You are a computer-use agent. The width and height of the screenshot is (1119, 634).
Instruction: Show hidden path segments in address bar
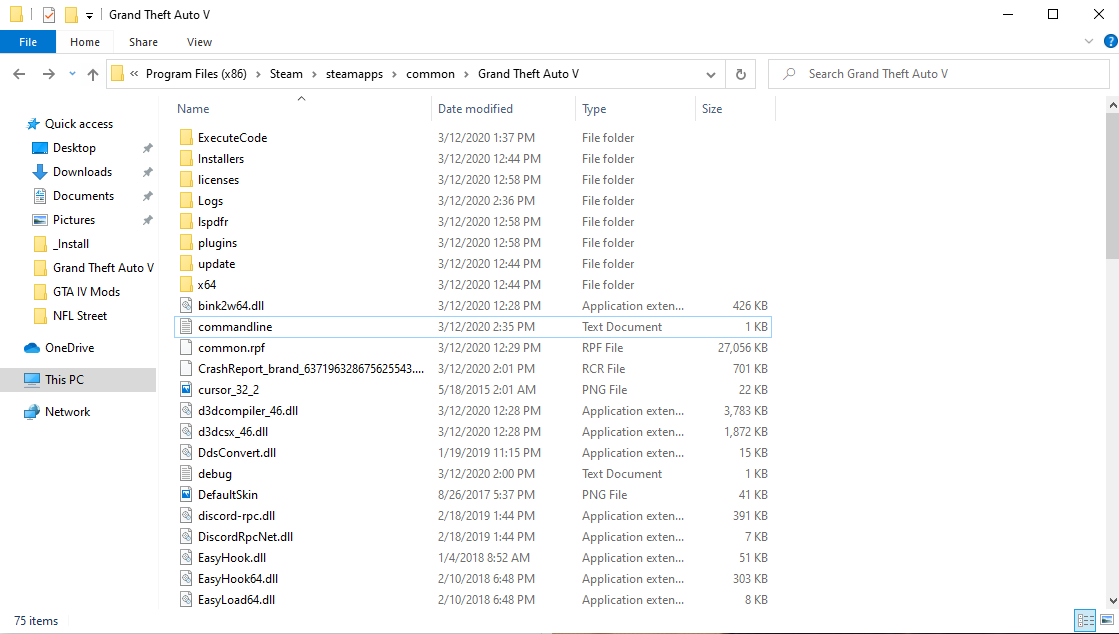[134, 74]
